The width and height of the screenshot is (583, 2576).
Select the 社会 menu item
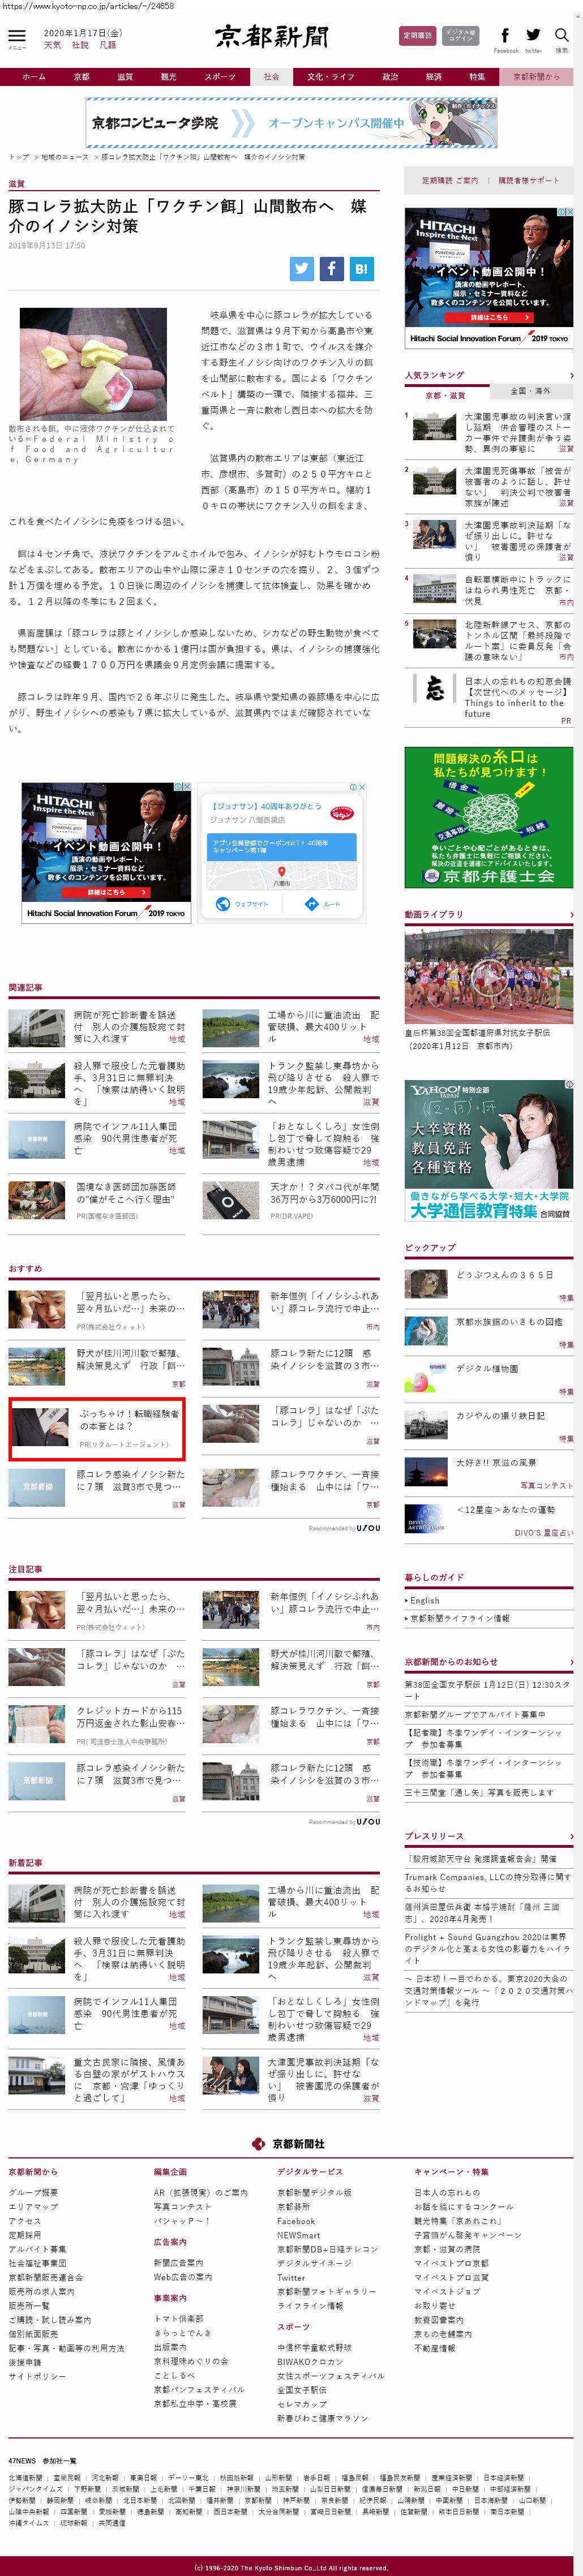[x=271, y=76]
